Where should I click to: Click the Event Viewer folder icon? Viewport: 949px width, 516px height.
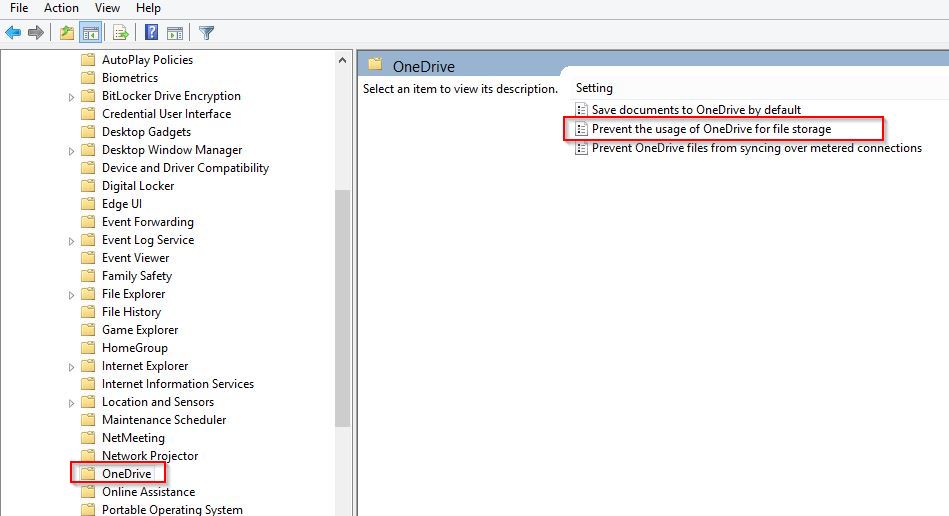coord(88,258)
